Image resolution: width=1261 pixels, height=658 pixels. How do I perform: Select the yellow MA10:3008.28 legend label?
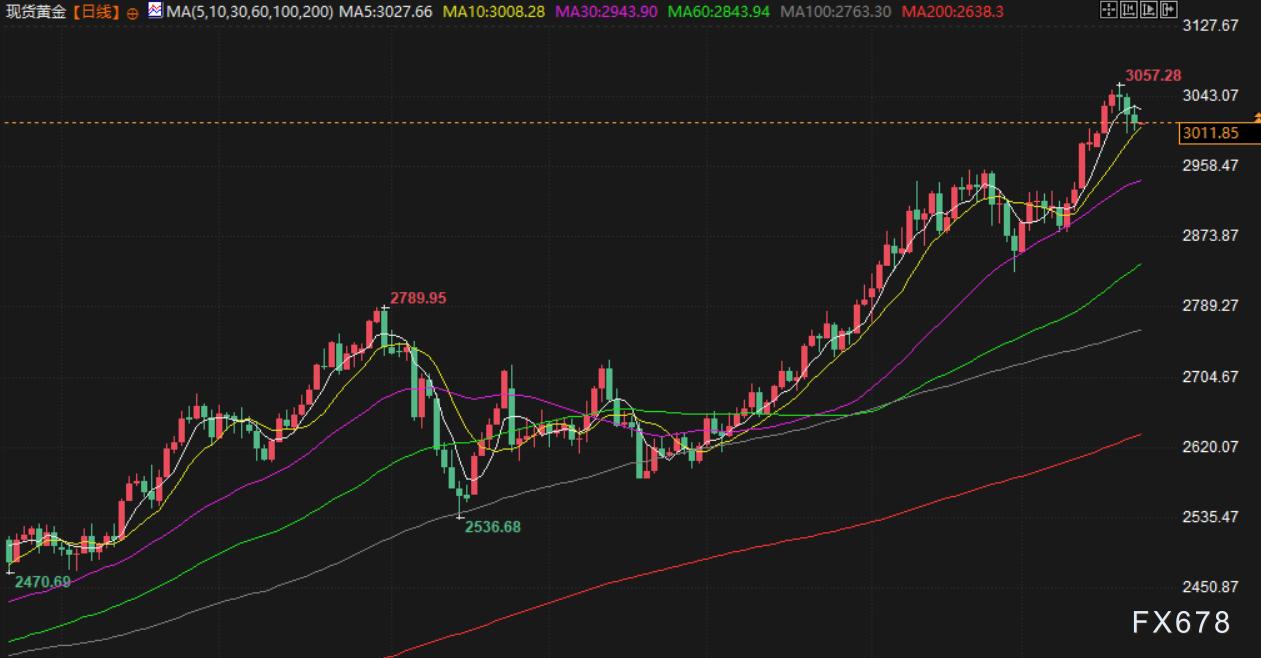[493, 12]
